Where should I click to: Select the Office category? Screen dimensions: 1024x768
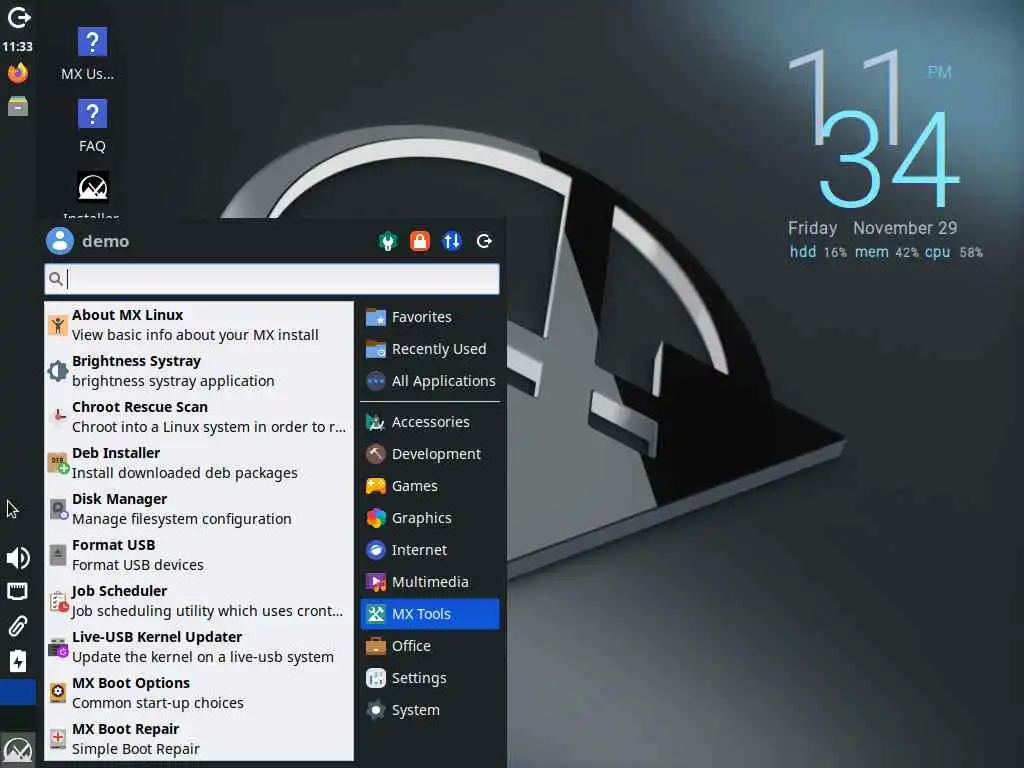click(430, 647)
